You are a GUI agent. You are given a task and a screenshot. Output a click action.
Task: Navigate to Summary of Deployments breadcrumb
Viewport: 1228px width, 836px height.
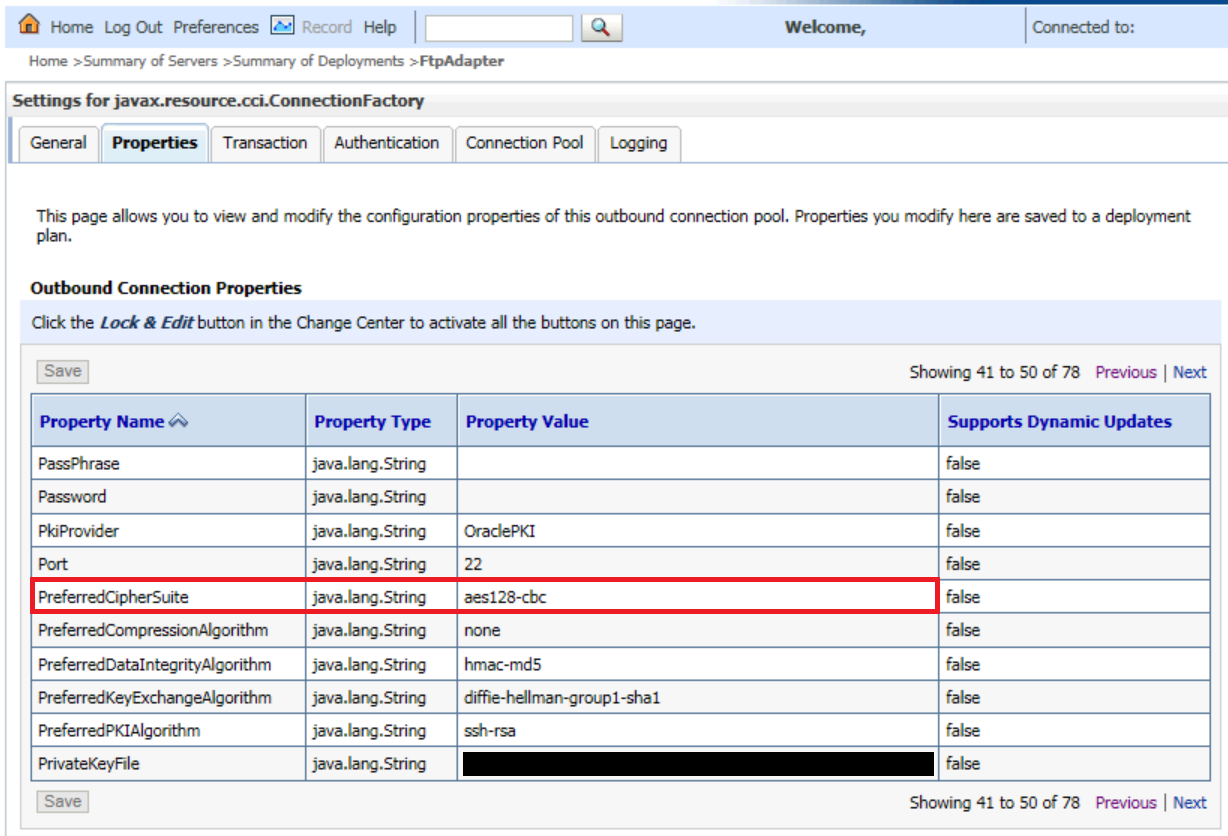pos(318,61)
